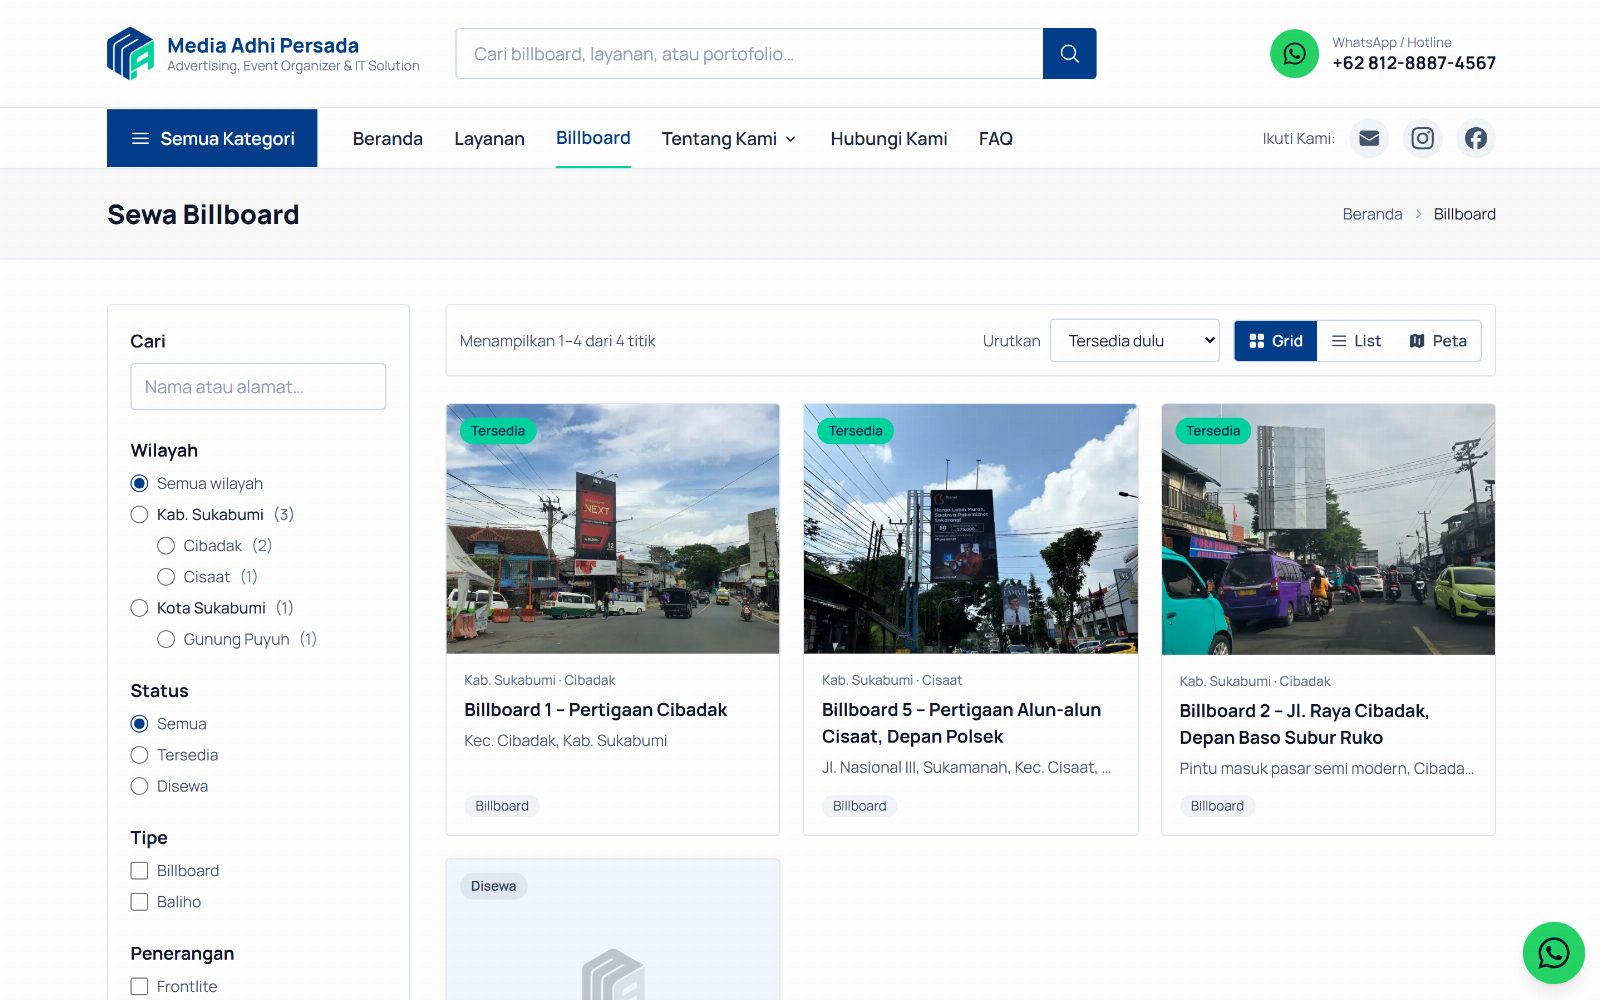
Task: Click the address Jl. Nasional III, Sukamanah
Action: (x=967, y=768)
